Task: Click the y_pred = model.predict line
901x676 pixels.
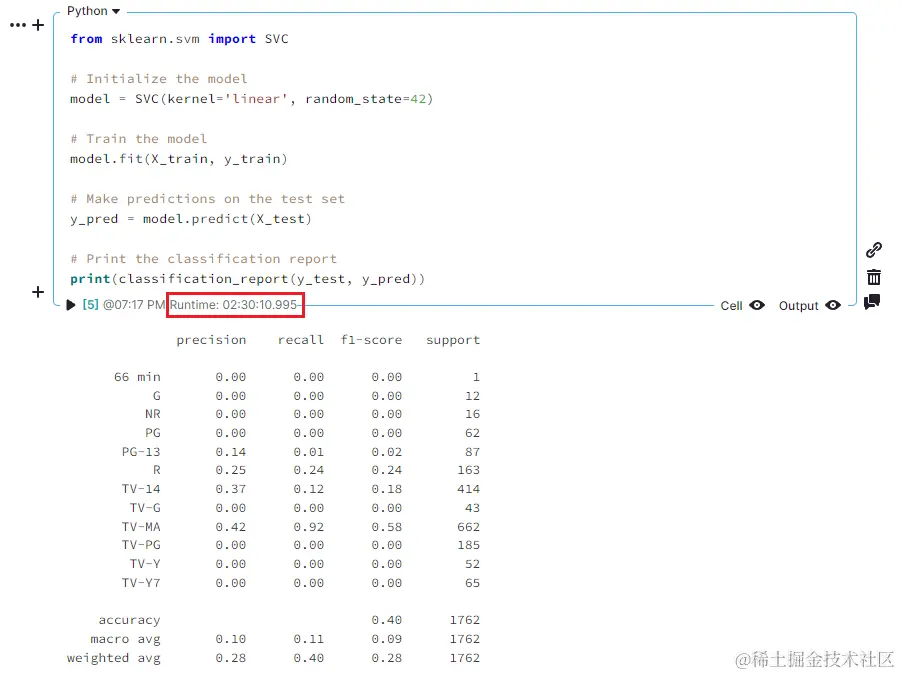Action: point(190,219)
